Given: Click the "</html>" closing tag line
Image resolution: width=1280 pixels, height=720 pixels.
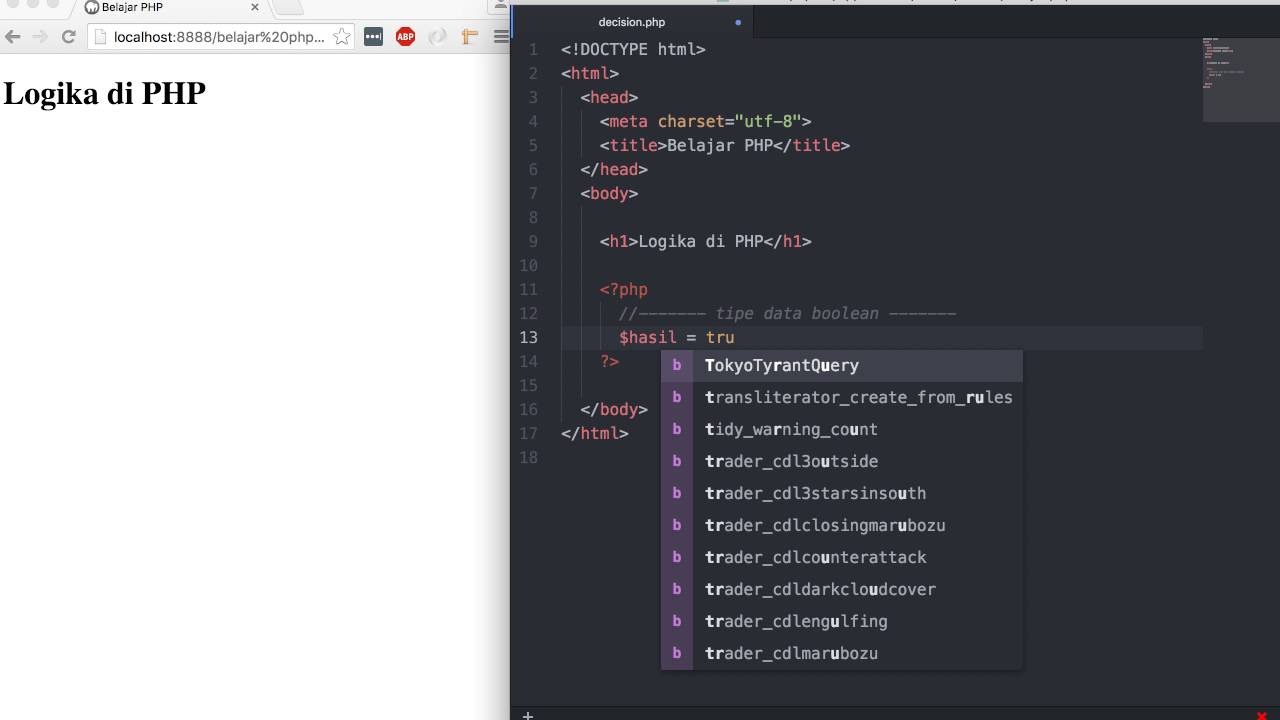Looking at the screenshot, I should click(595, 433).
